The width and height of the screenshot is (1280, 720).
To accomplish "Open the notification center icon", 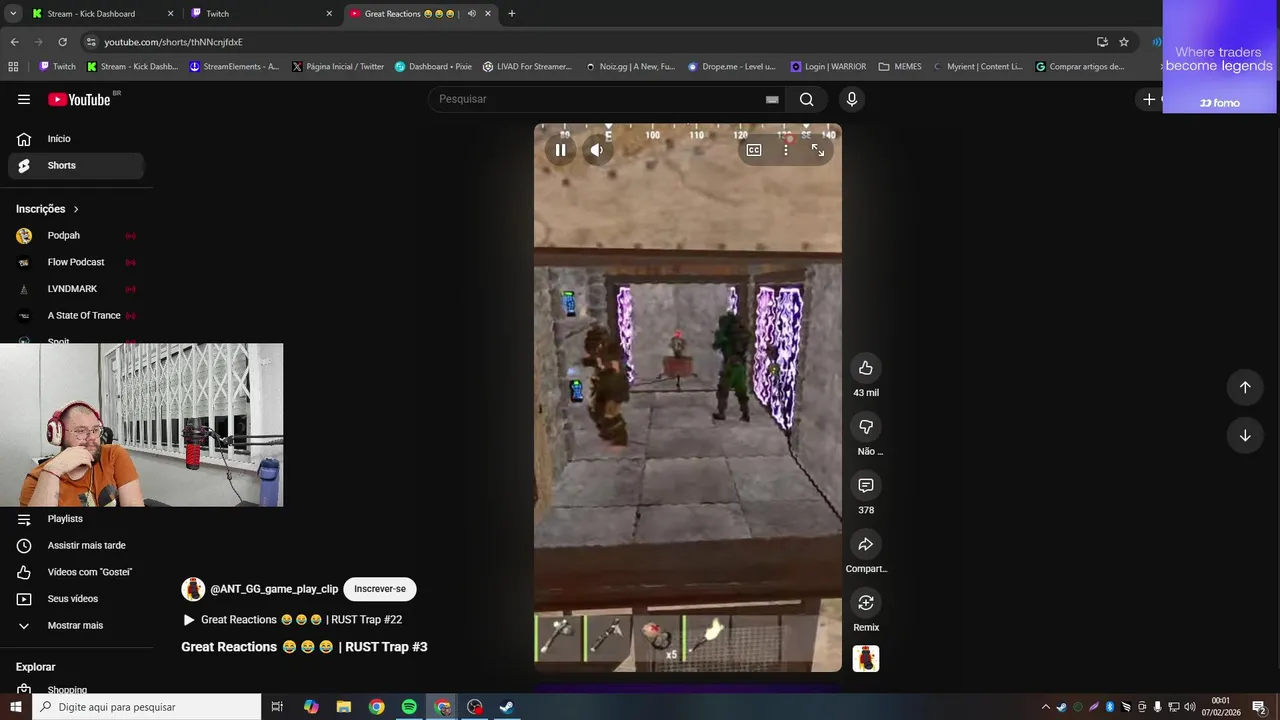I will point(1259,707).
